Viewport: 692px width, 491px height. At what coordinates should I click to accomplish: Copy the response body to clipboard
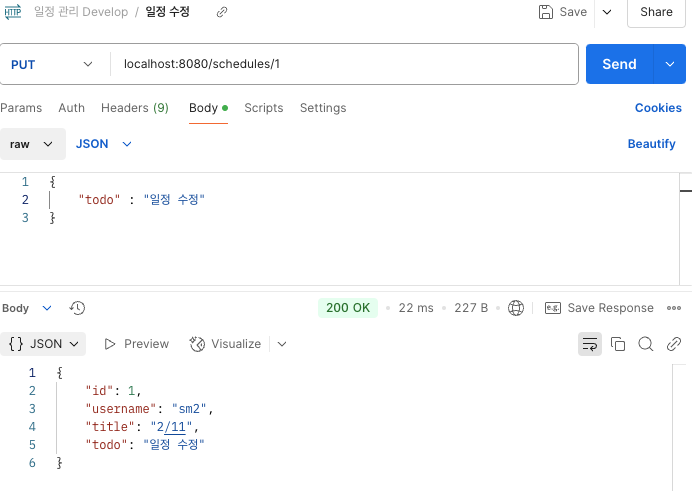point(618,344)
